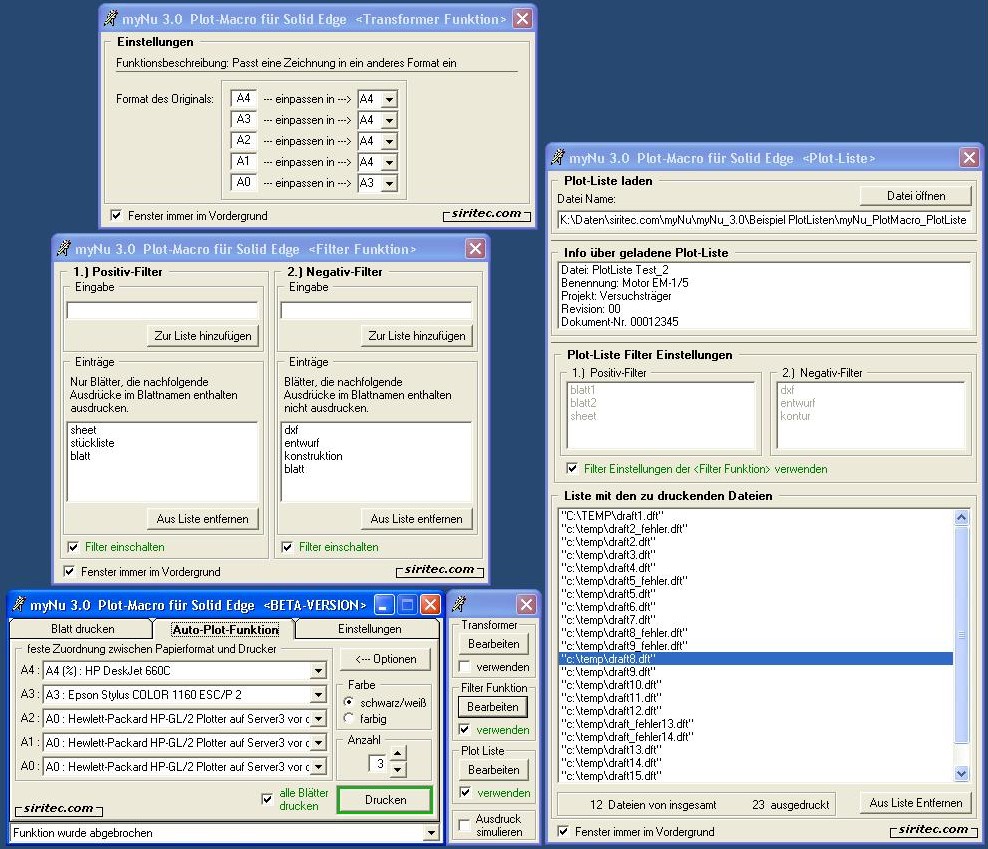
Task: Click 'Aus Liste entfernen' under Positiv-Filter
Action: pos(203,519)
